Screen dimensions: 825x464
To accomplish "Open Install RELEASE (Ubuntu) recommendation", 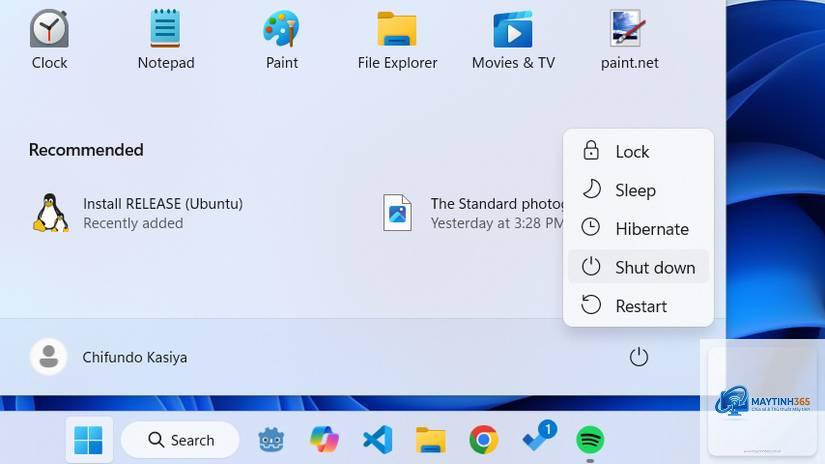I will pyautogui.click(x=138, y=213).
